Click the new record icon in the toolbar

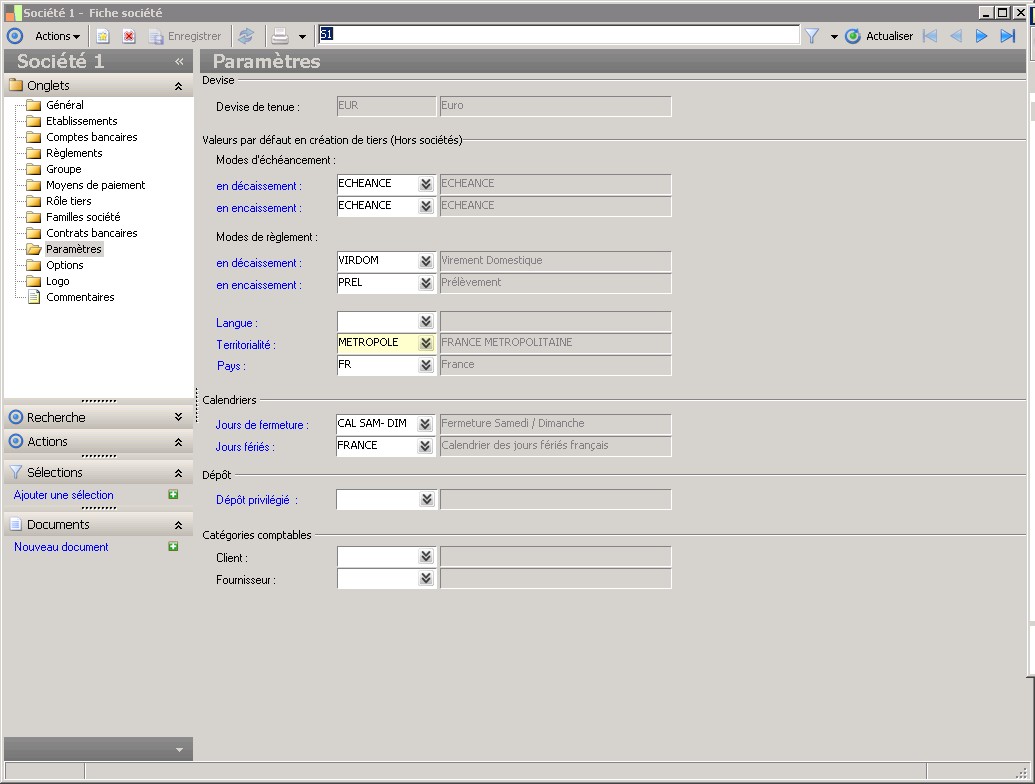click(103, 36)
